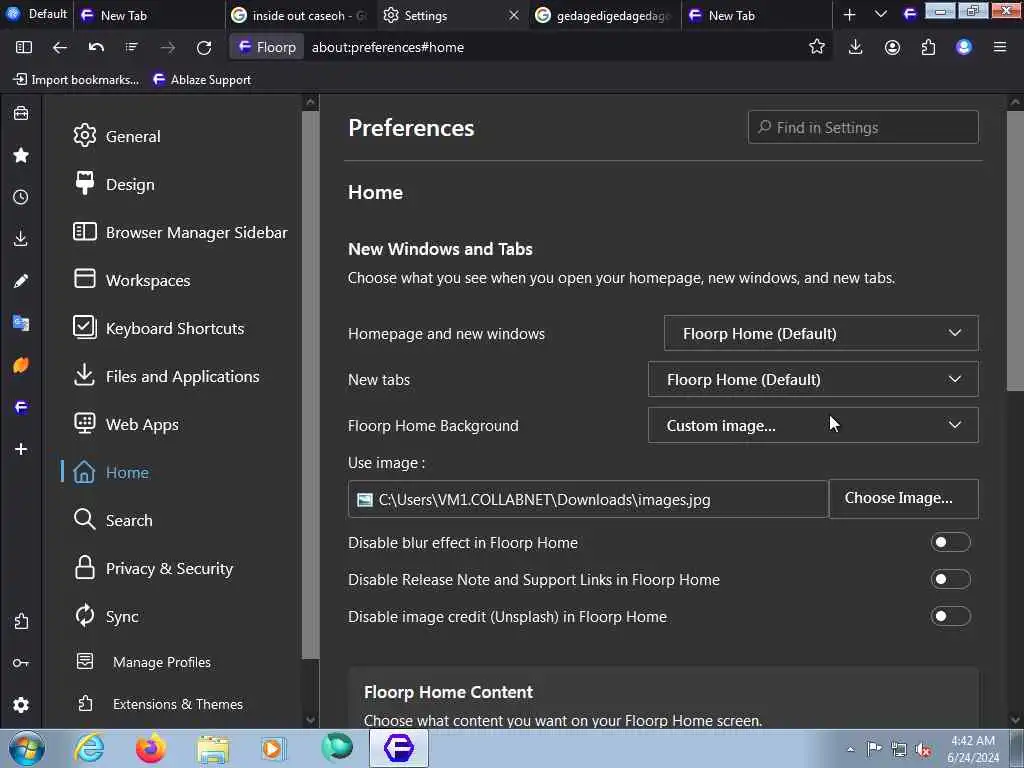Screen dimensions: 1024x768
Task: Open Browser Manager Sidebar preferences
Action: tap(180, 232)
